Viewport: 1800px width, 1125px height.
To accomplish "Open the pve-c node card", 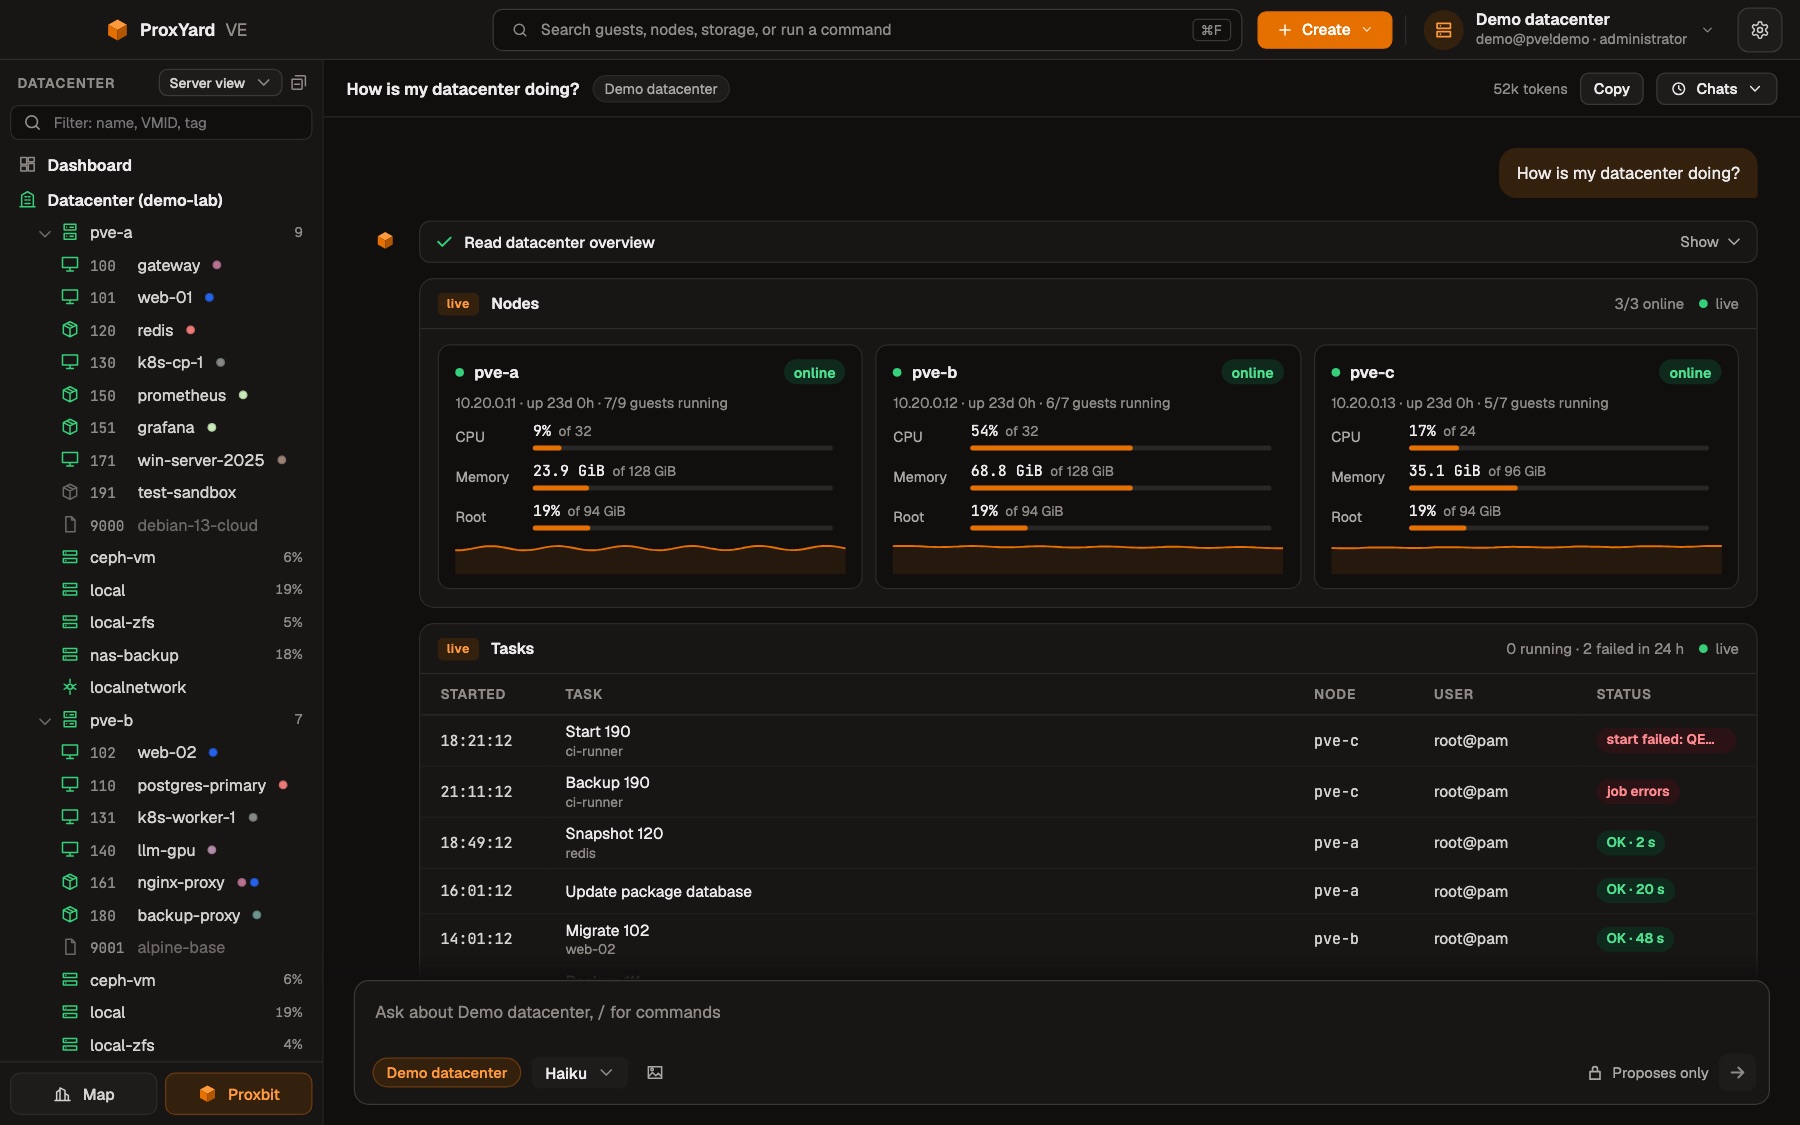I will point(1526,467).
